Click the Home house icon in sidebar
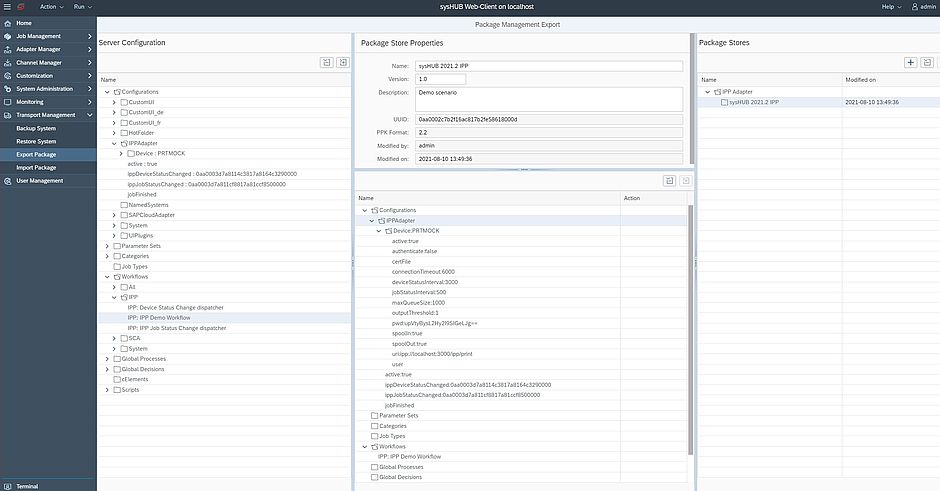 tap(8, 23)
